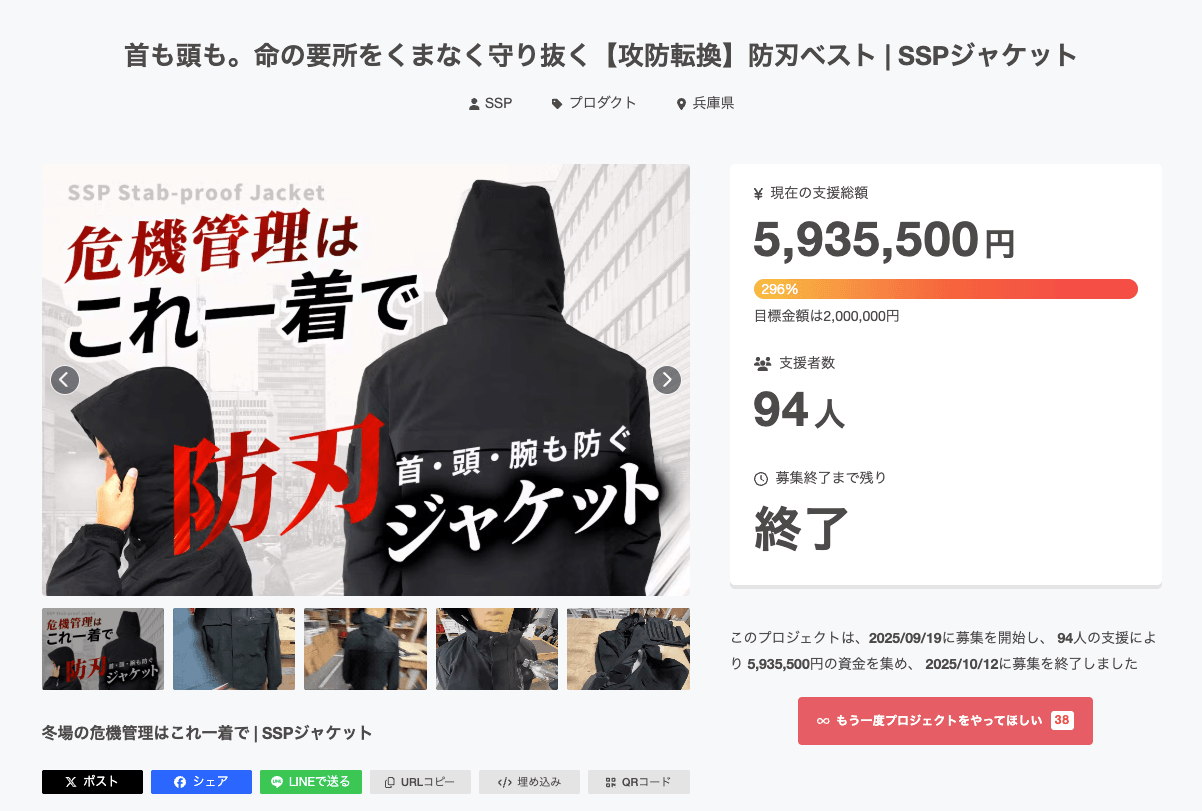Advance the image carousel with the right arrow

[x=666, y=380]
